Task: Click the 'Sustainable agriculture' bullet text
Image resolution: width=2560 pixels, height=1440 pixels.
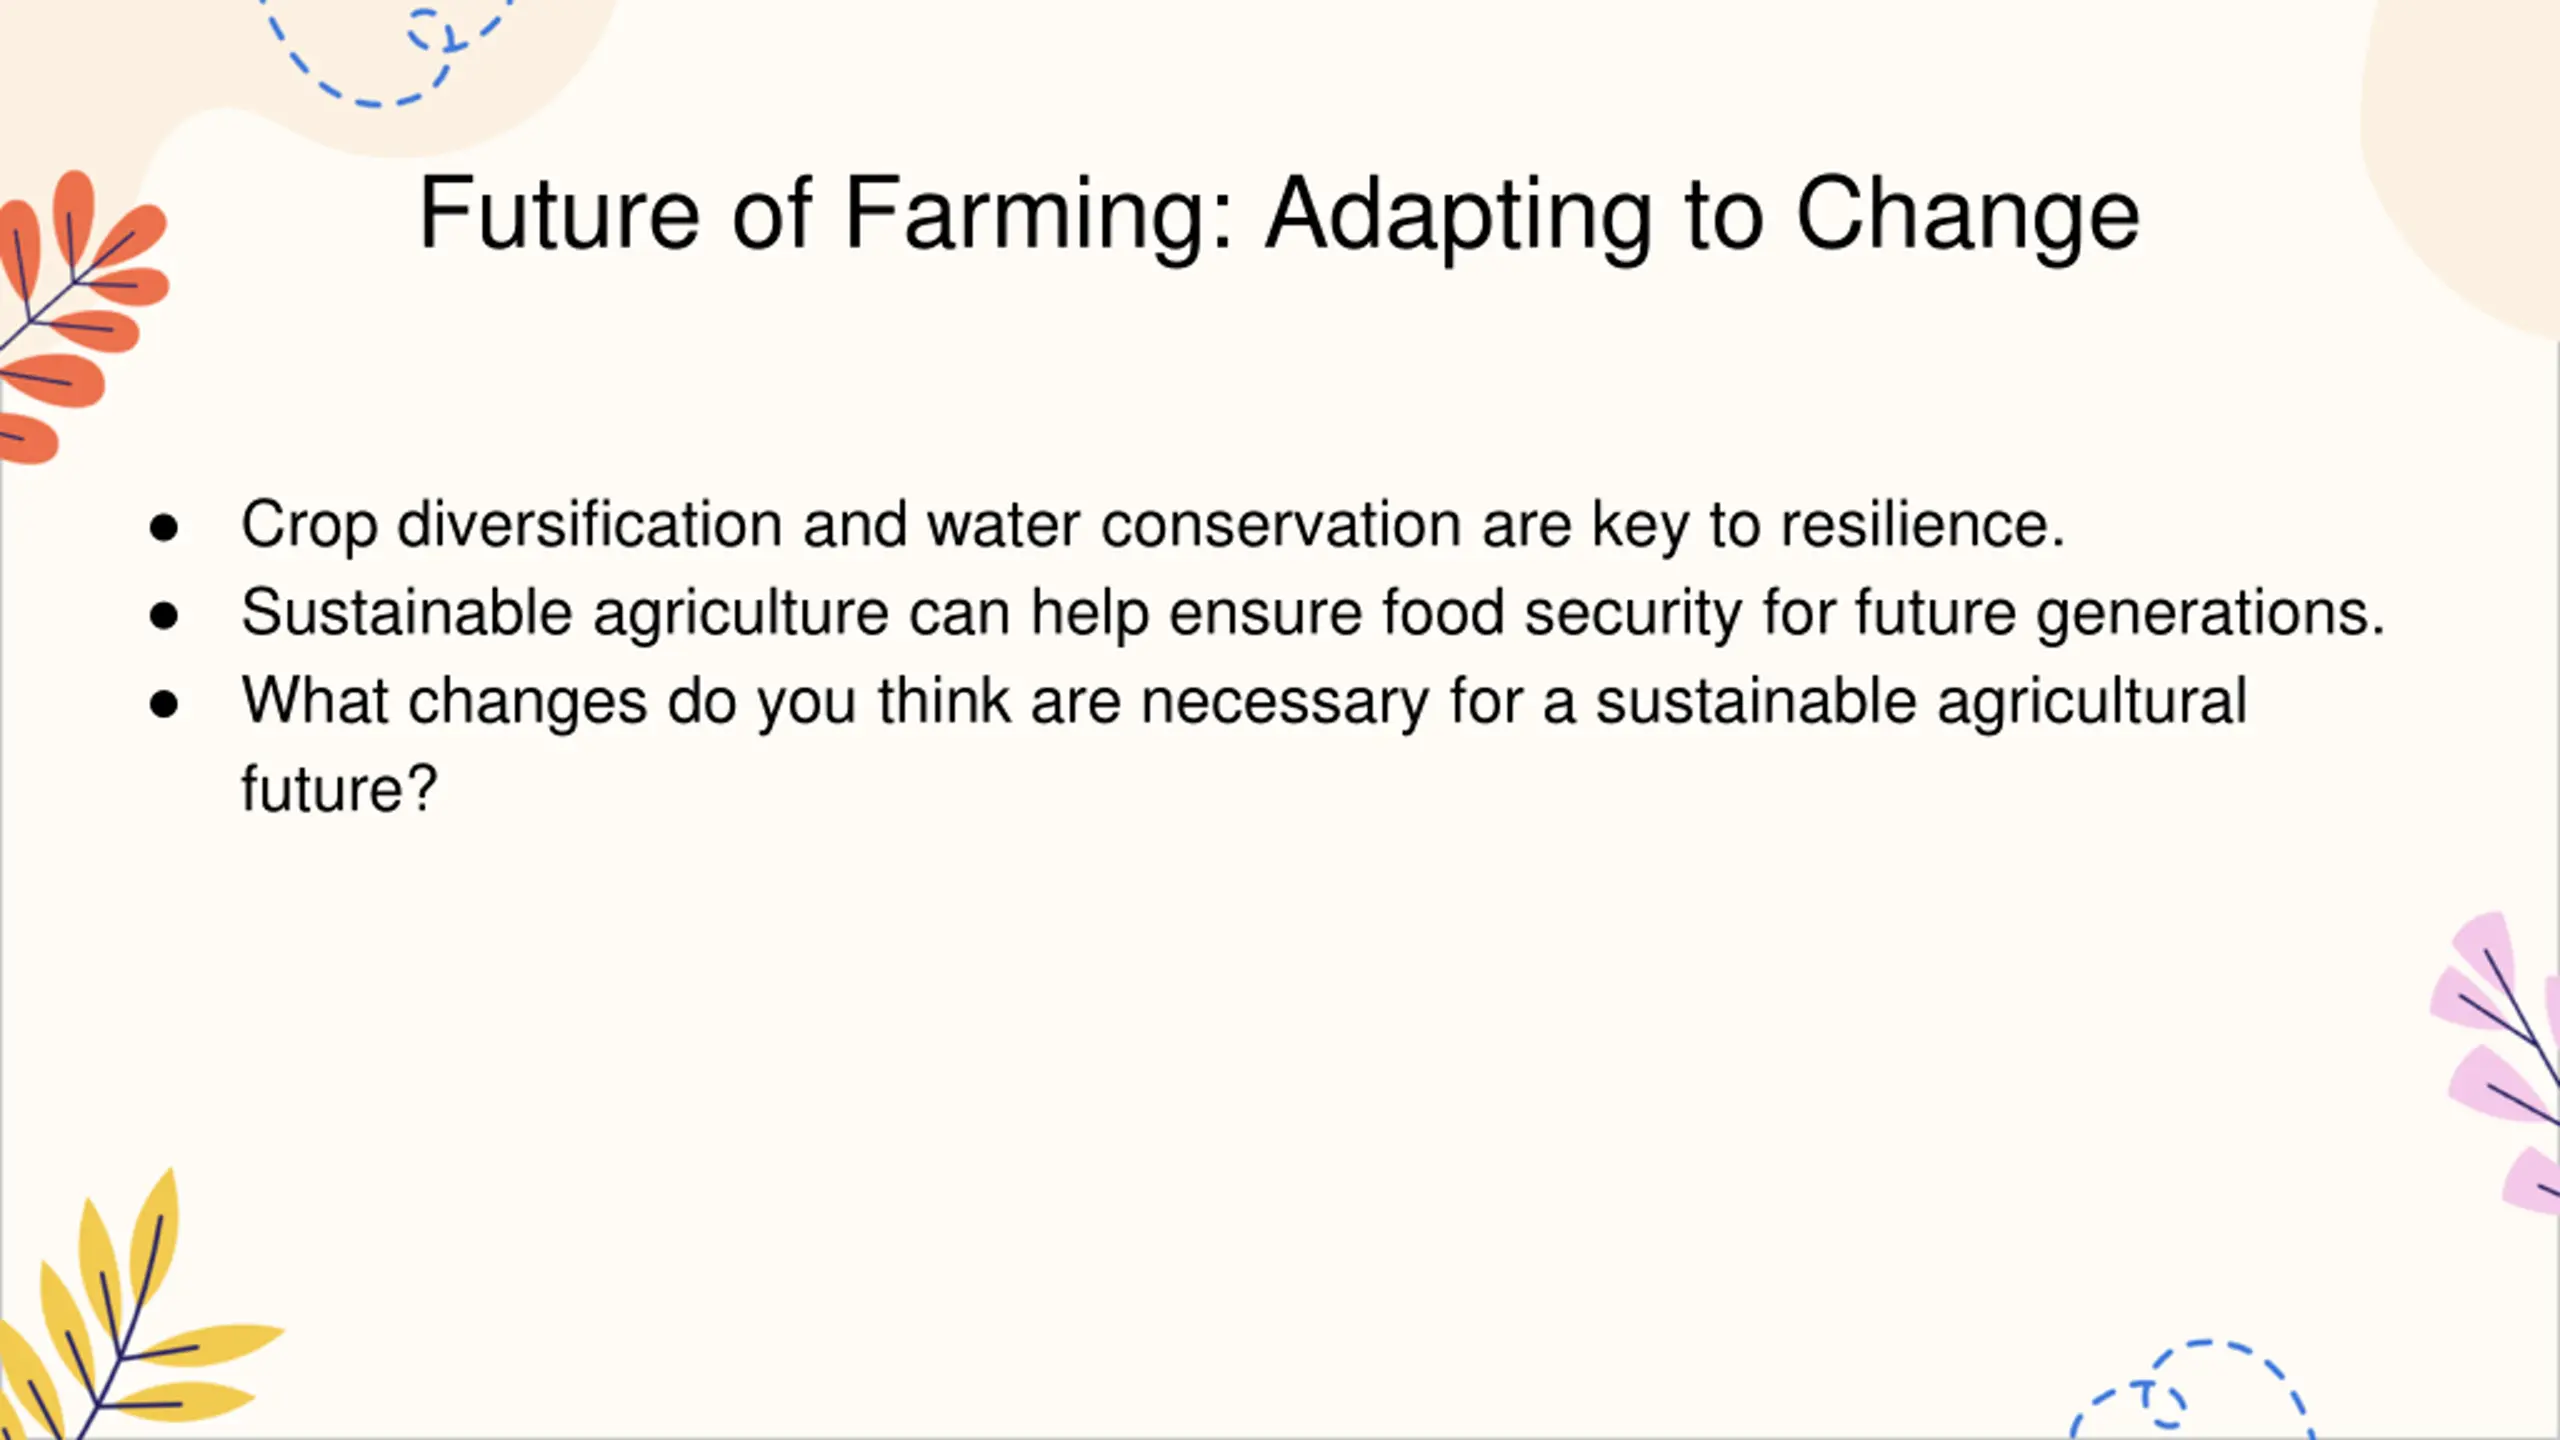Action: [1313, 613]
